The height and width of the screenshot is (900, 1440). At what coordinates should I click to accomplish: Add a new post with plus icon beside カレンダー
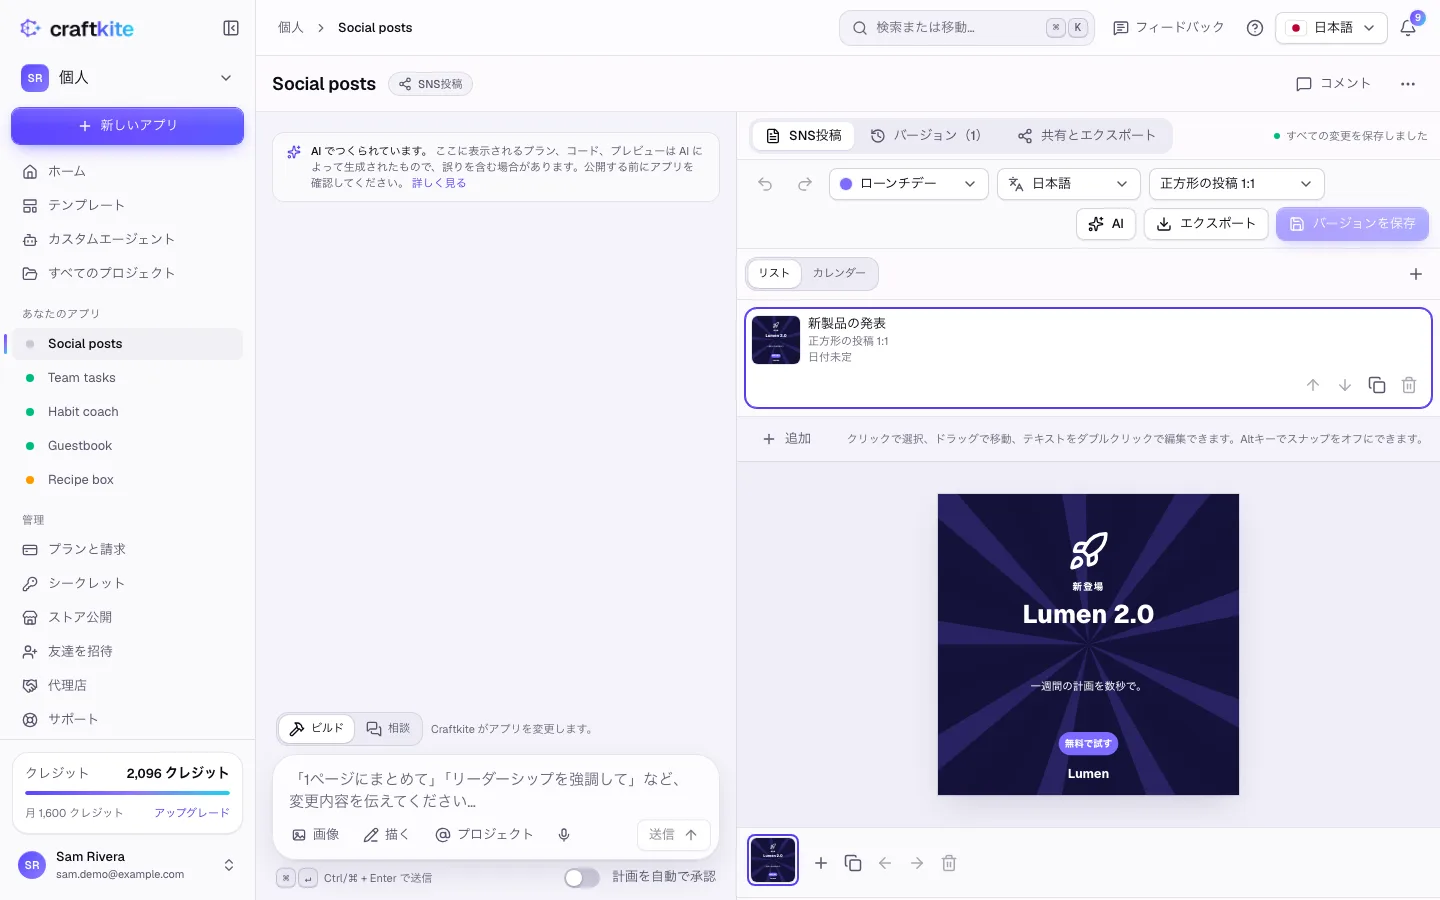pyautogui.click(x=1416, y=274)
